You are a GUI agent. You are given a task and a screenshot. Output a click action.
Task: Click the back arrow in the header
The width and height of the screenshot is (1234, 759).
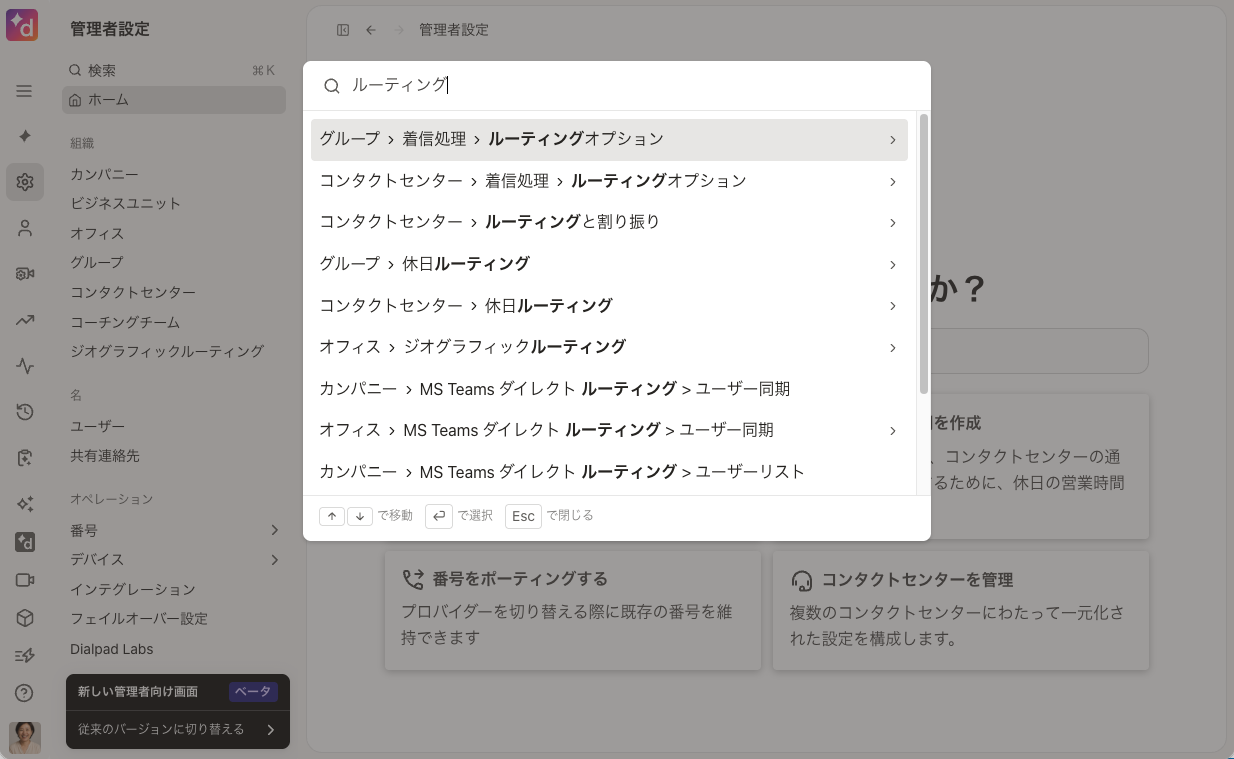(x=371, y=30)
